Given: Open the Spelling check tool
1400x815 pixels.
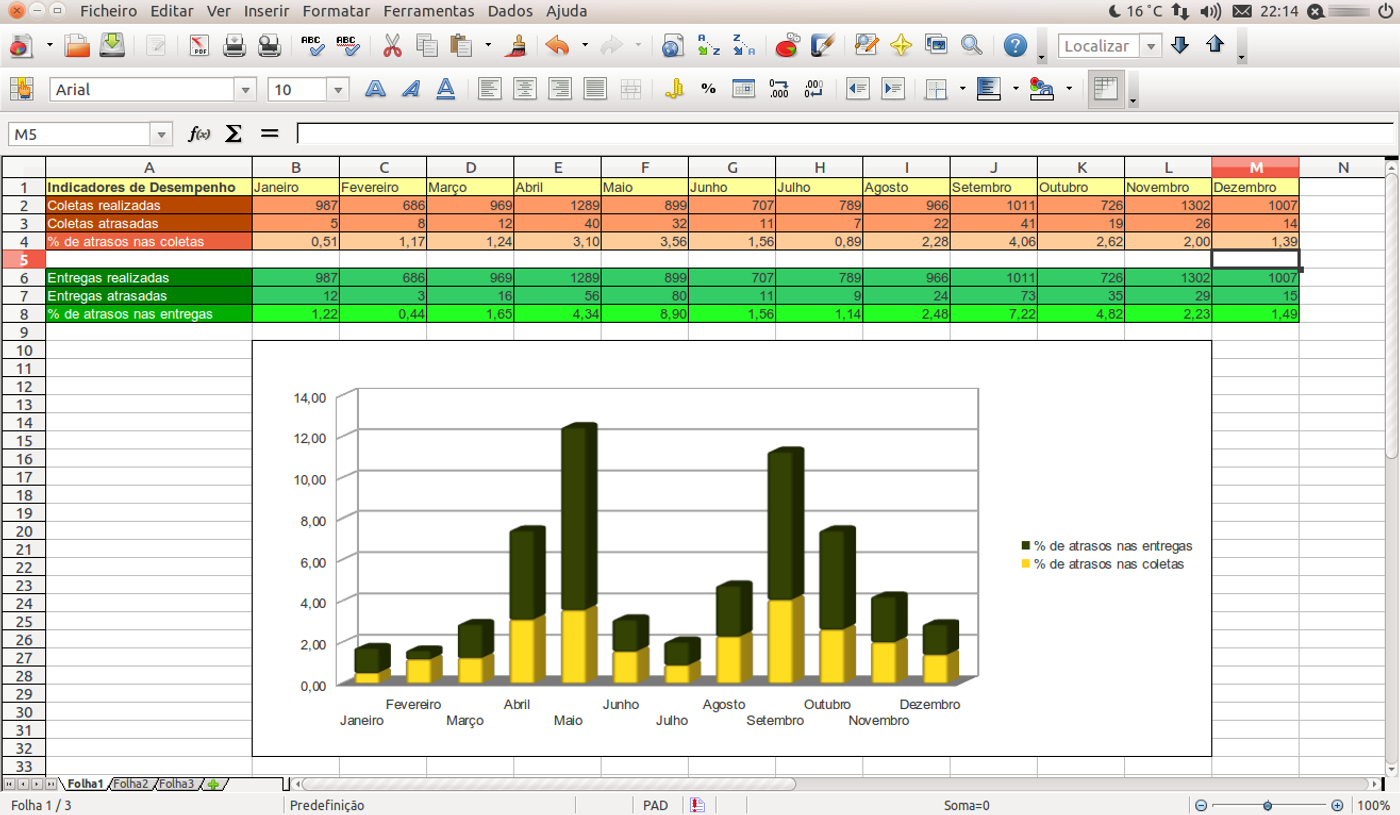Looking at the screenshot, I should click(x=310, y=46).
